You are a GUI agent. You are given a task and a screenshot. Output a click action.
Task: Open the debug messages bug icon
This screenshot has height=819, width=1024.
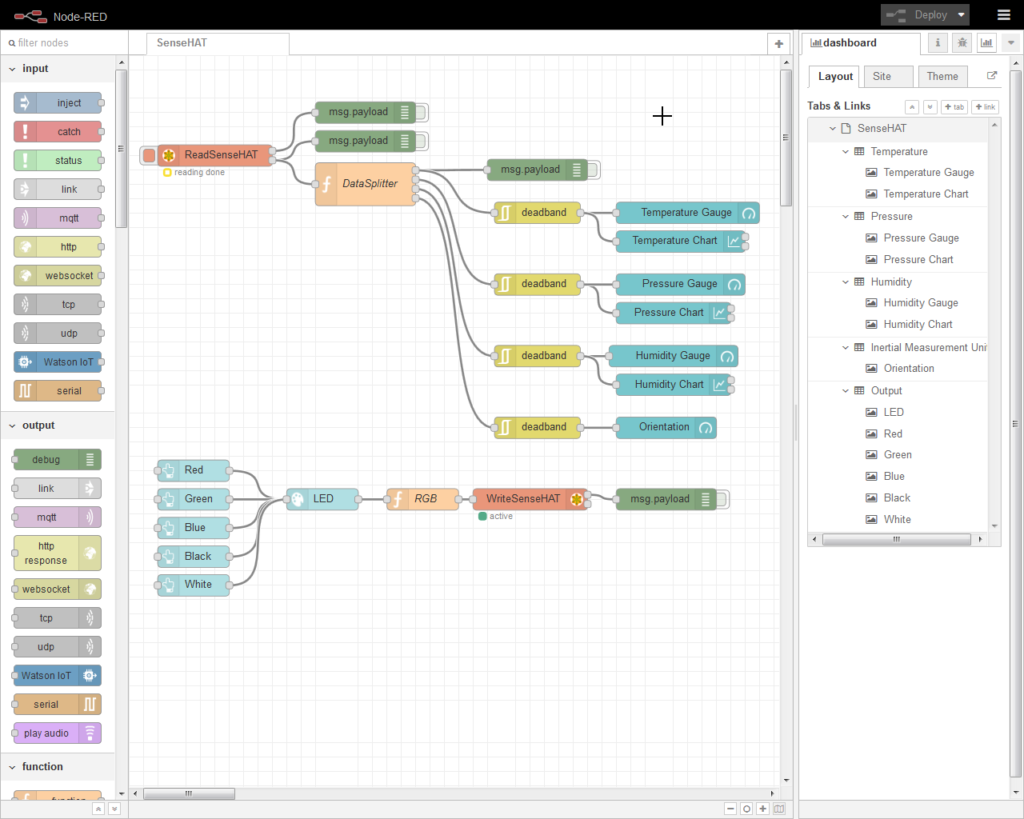click(962, 43)
